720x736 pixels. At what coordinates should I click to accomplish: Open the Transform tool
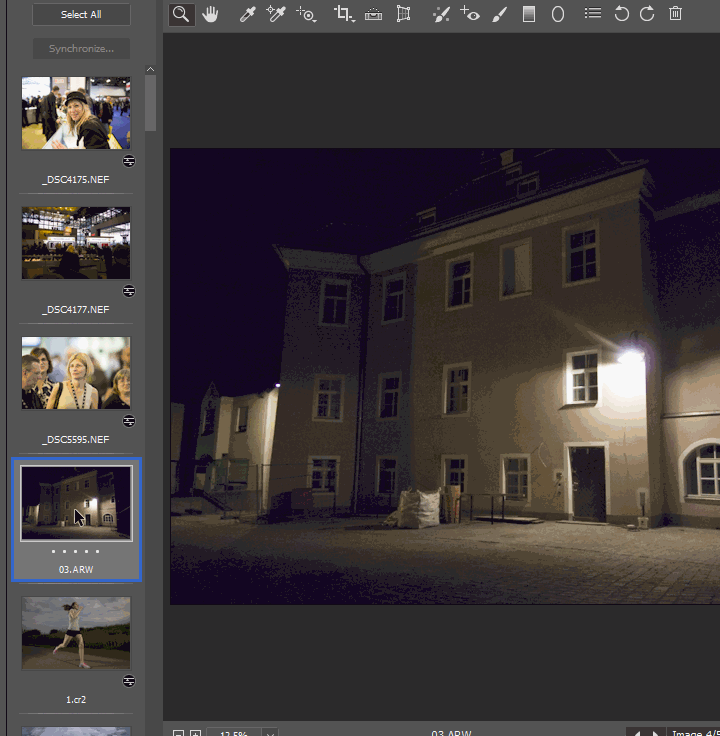pos(403,14)
